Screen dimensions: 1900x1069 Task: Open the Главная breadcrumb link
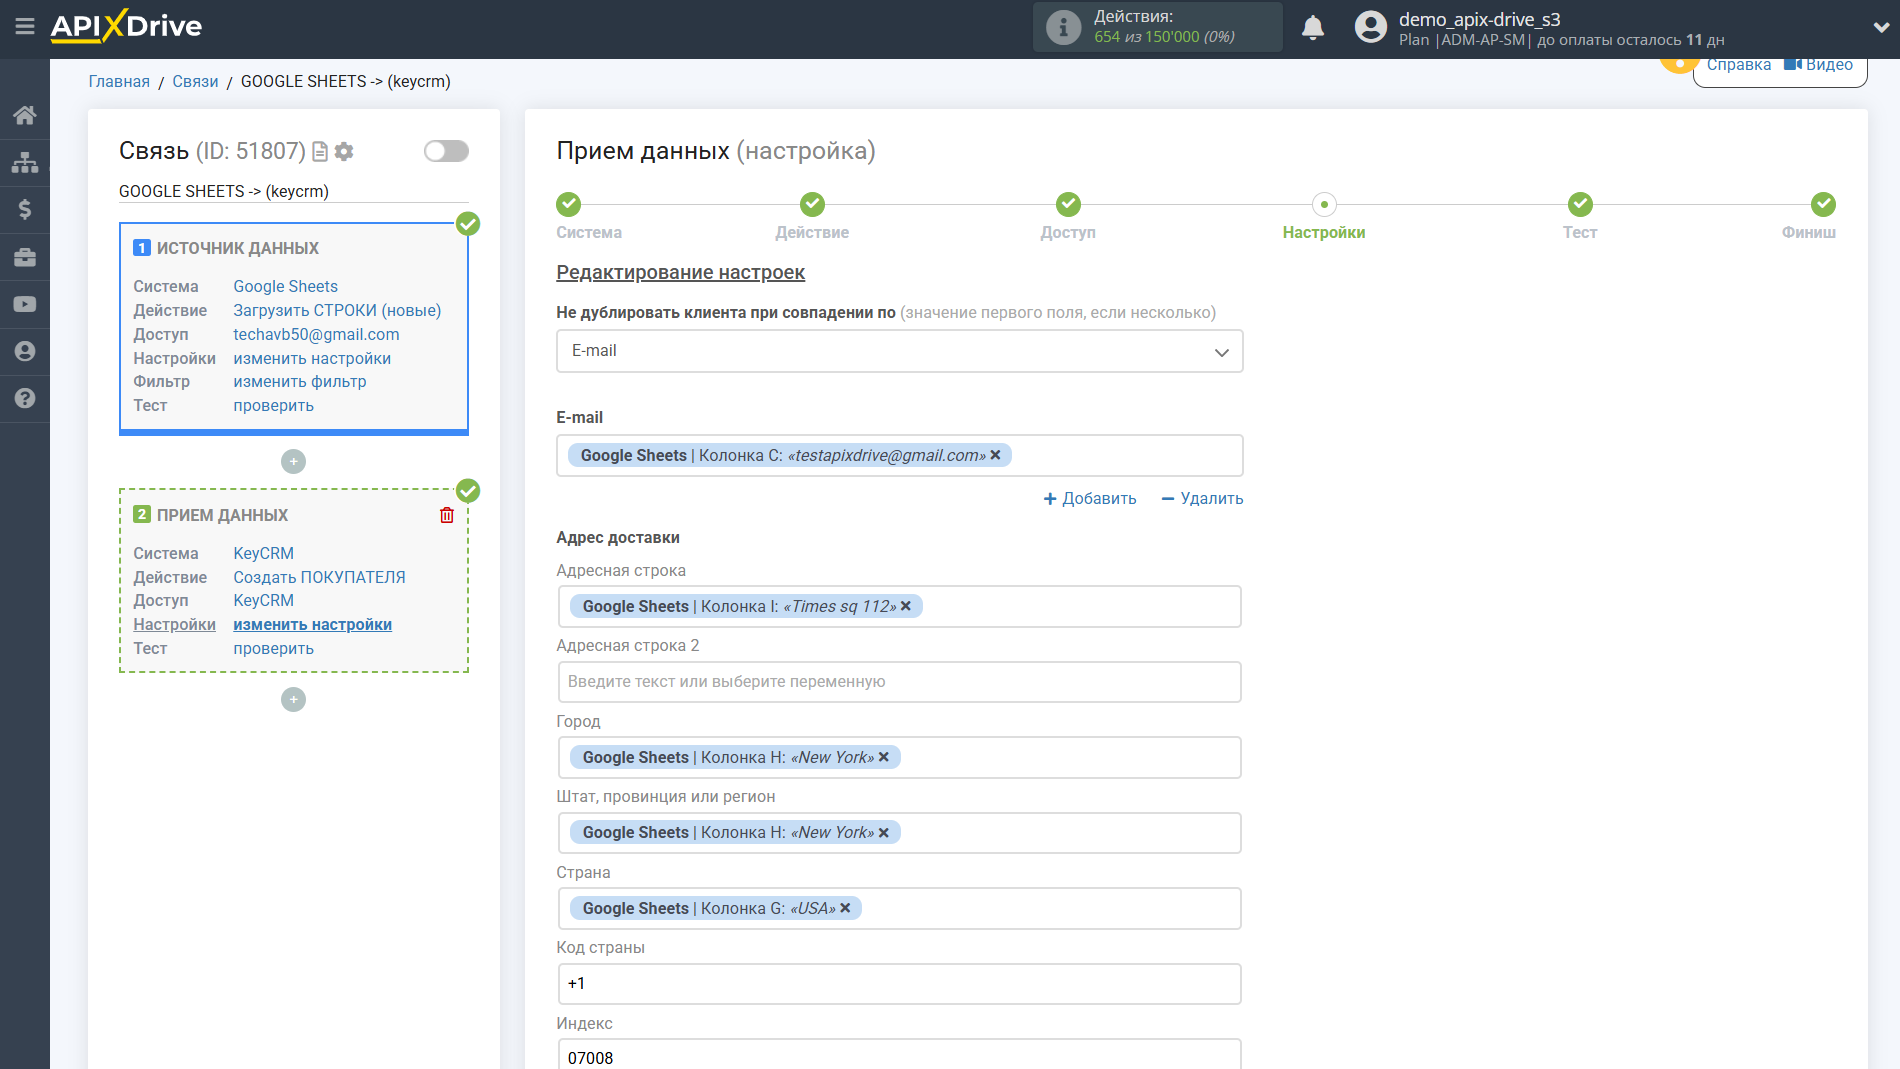tap(119, 81)
